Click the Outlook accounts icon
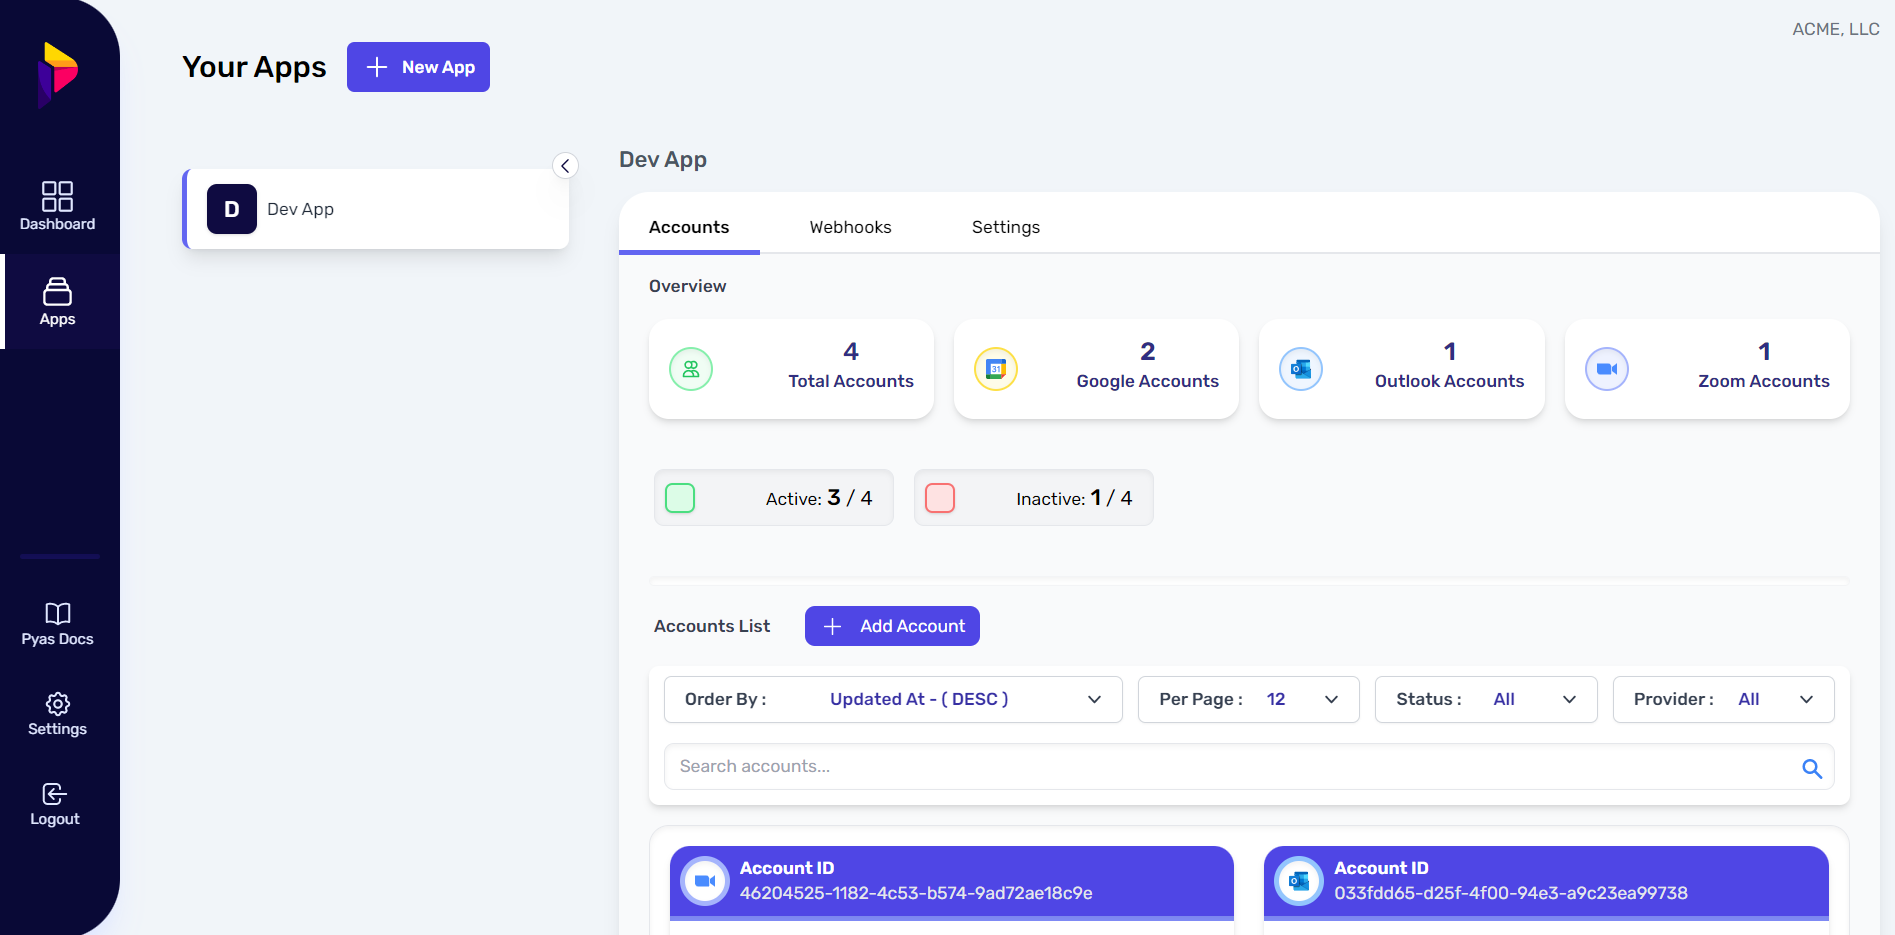Screen dimensions: 1895x935 (x=1301, y=369)
